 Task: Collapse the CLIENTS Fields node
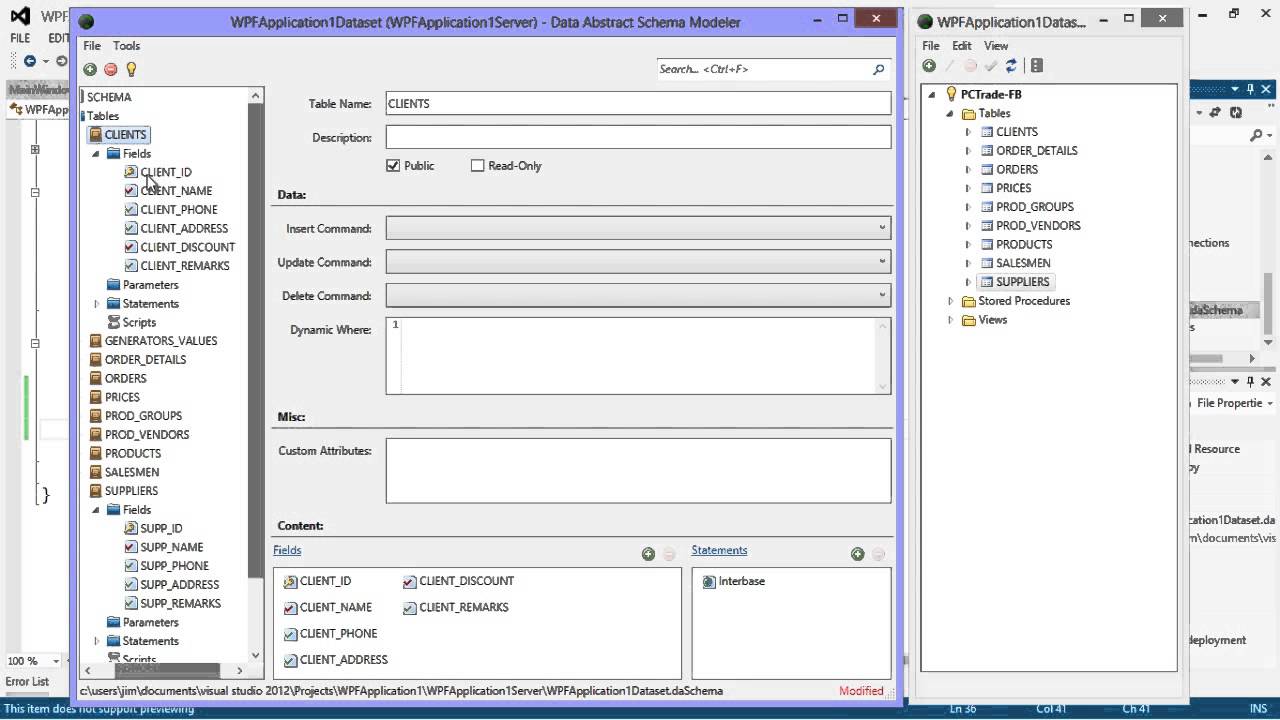pyautogui.click(x=97, y=154)
